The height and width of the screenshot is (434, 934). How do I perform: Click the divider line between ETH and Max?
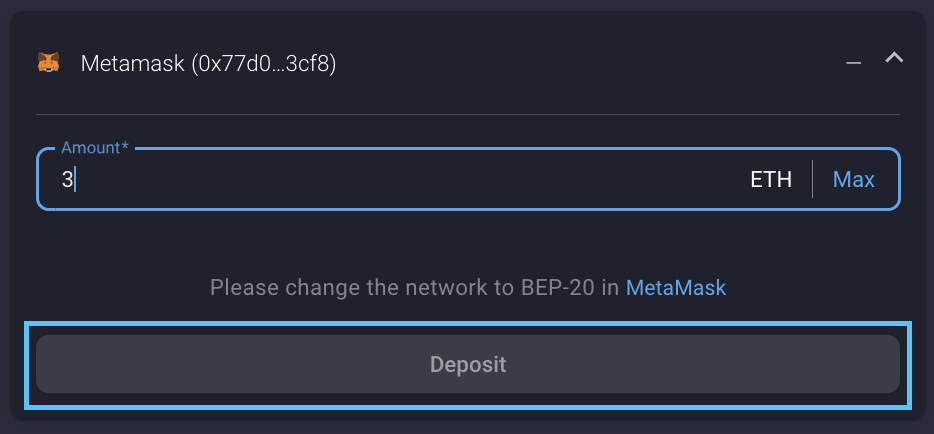812,180
